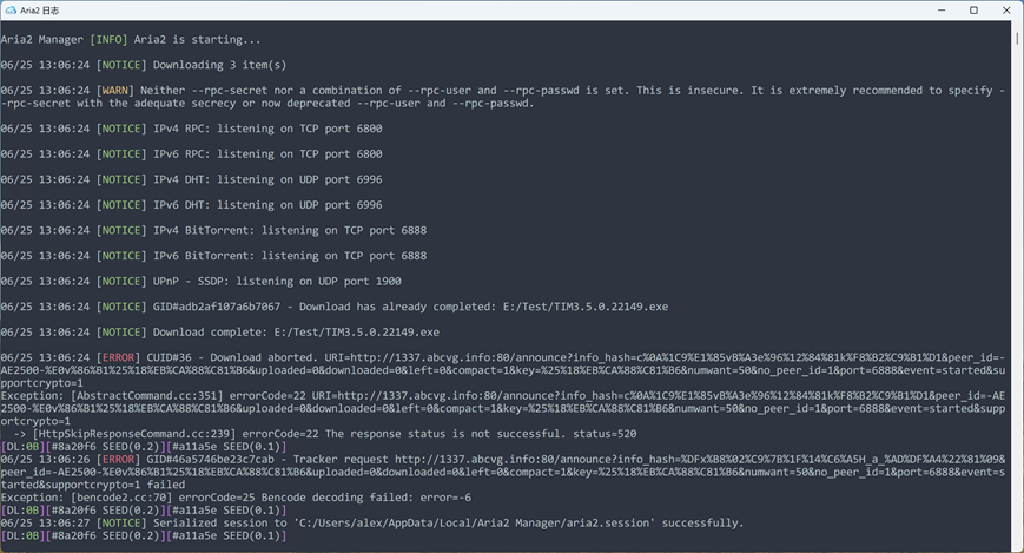
Task: Click the 'IPv6 BitTorrent: listening on TCP port 6888' line
Action: click(290, 256)
